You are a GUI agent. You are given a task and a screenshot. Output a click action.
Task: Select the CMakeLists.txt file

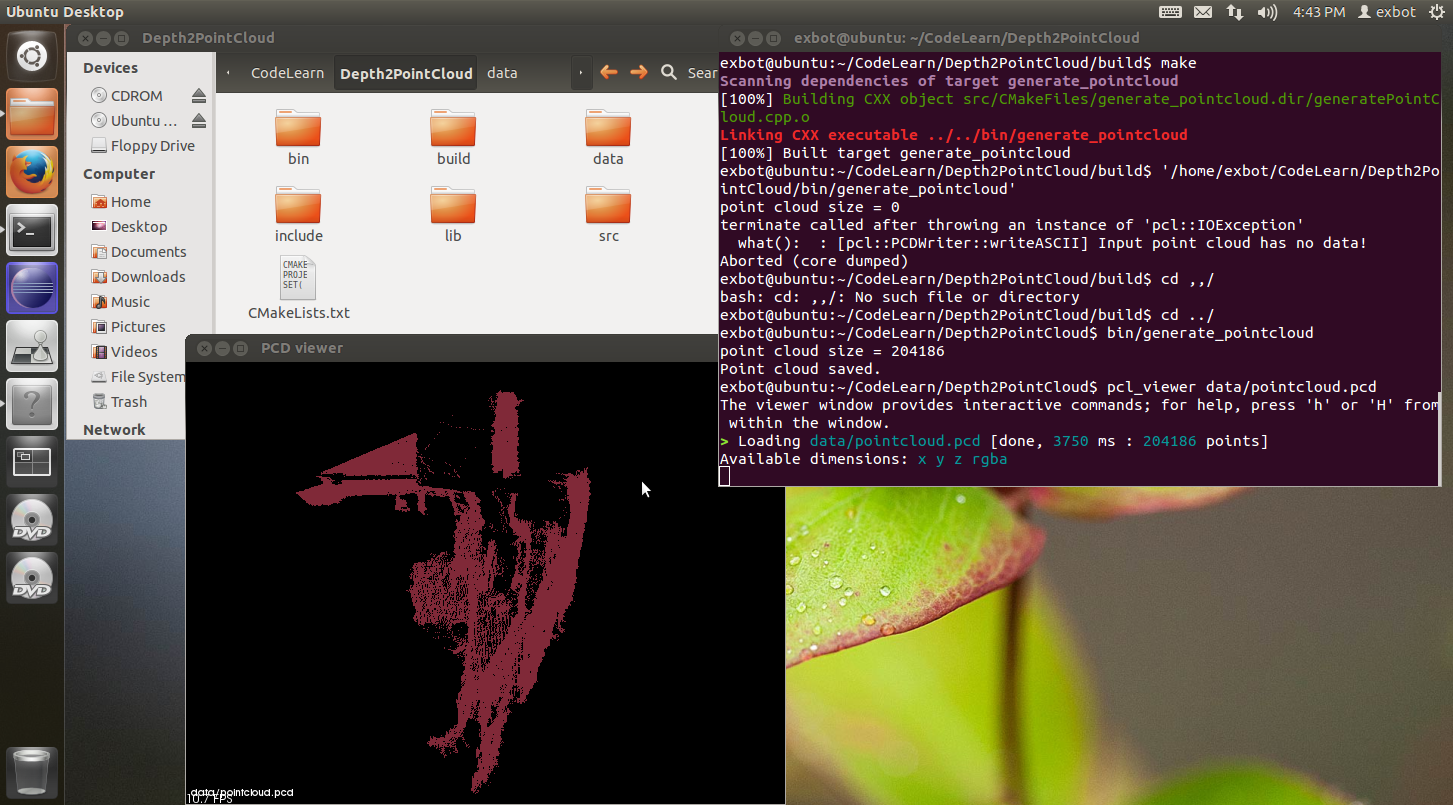click(299, 288)
